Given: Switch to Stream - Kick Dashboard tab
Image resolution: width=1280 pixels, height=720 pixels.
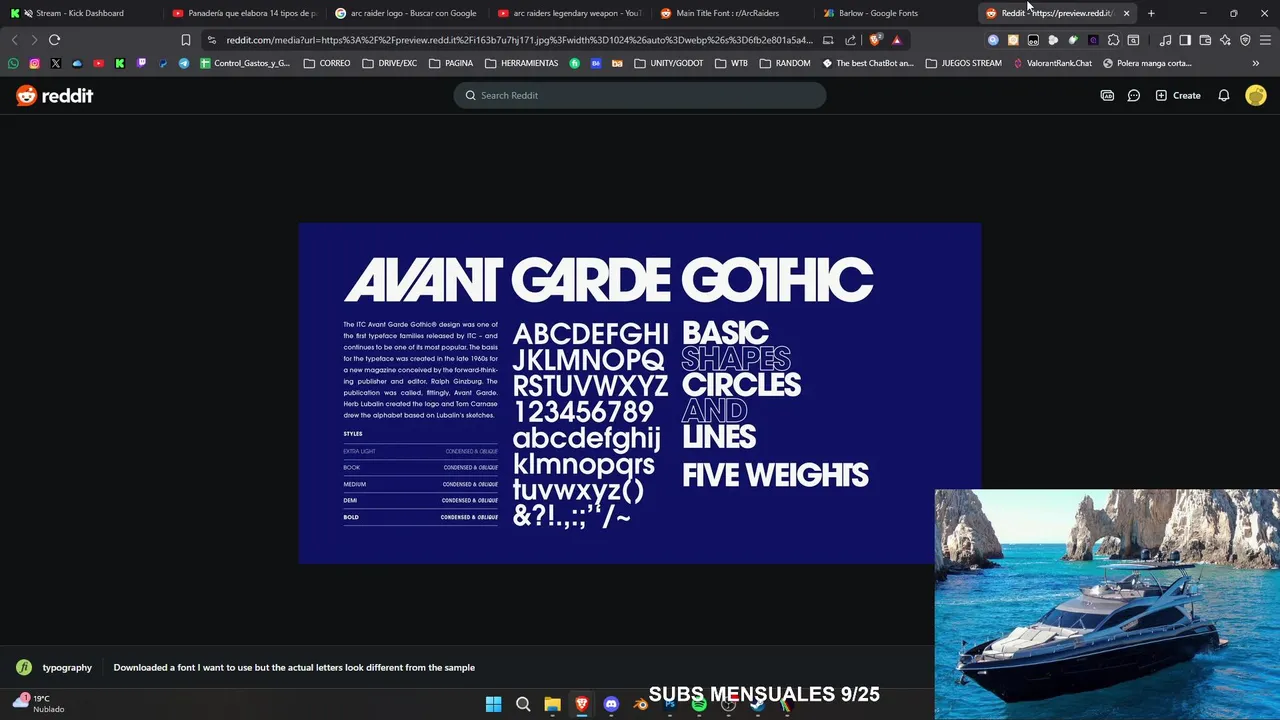Looking at the screenshot, I should click(x=80, y=13).
